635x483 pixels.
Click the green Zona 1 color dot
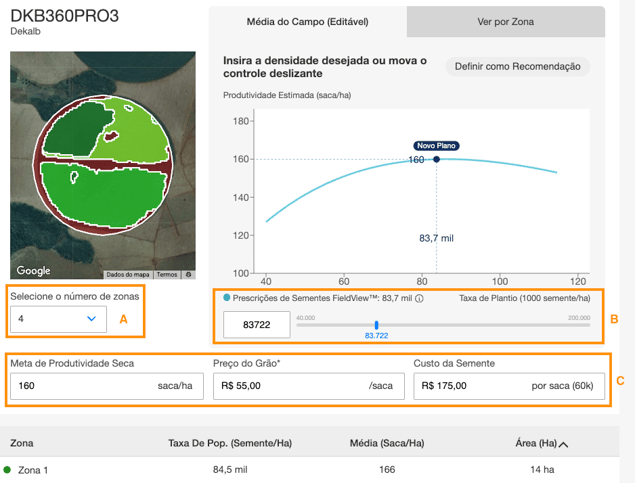(x=7, y=470)
